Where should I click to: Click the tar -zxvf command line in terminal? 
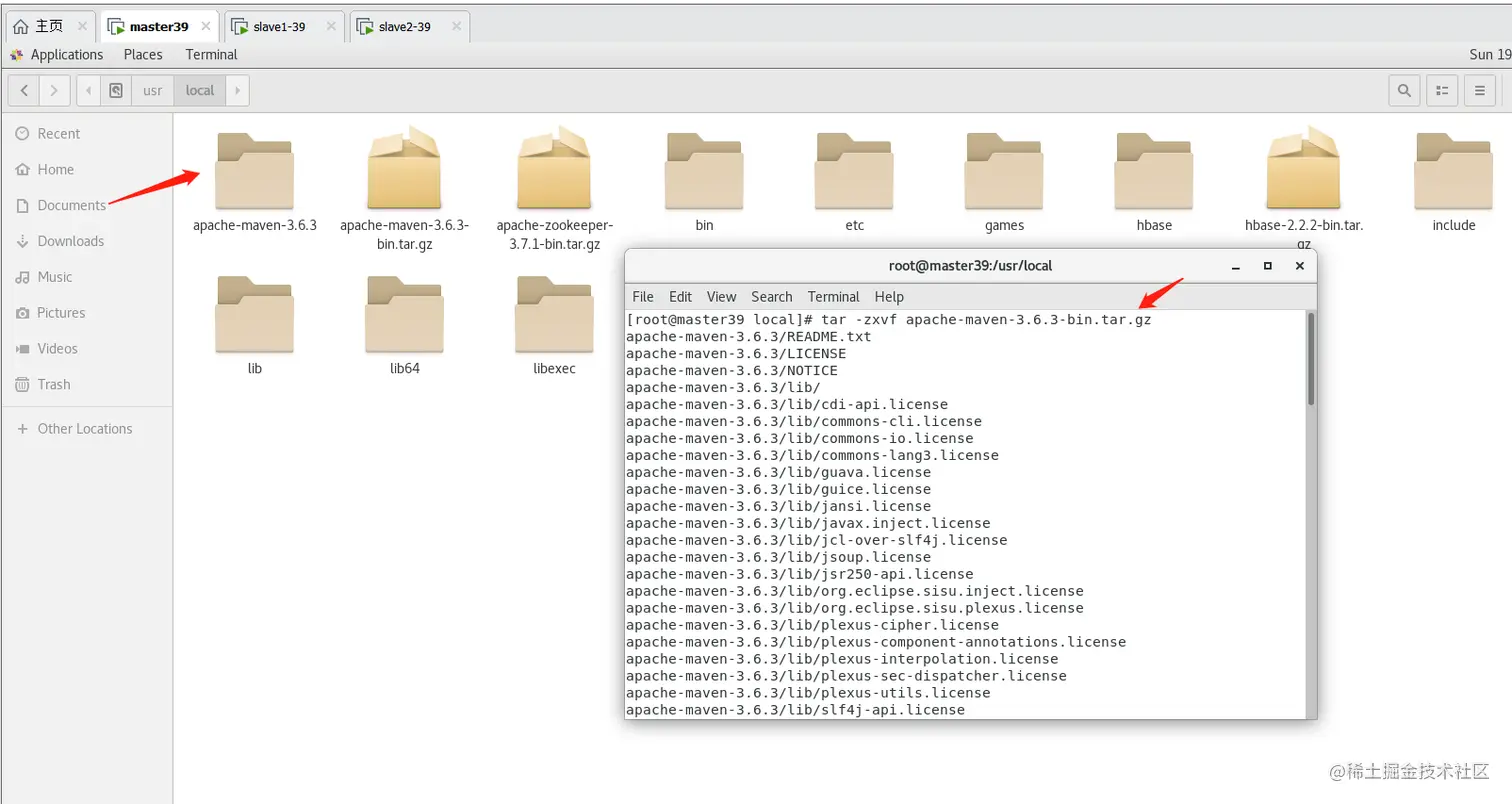point(889,320)
